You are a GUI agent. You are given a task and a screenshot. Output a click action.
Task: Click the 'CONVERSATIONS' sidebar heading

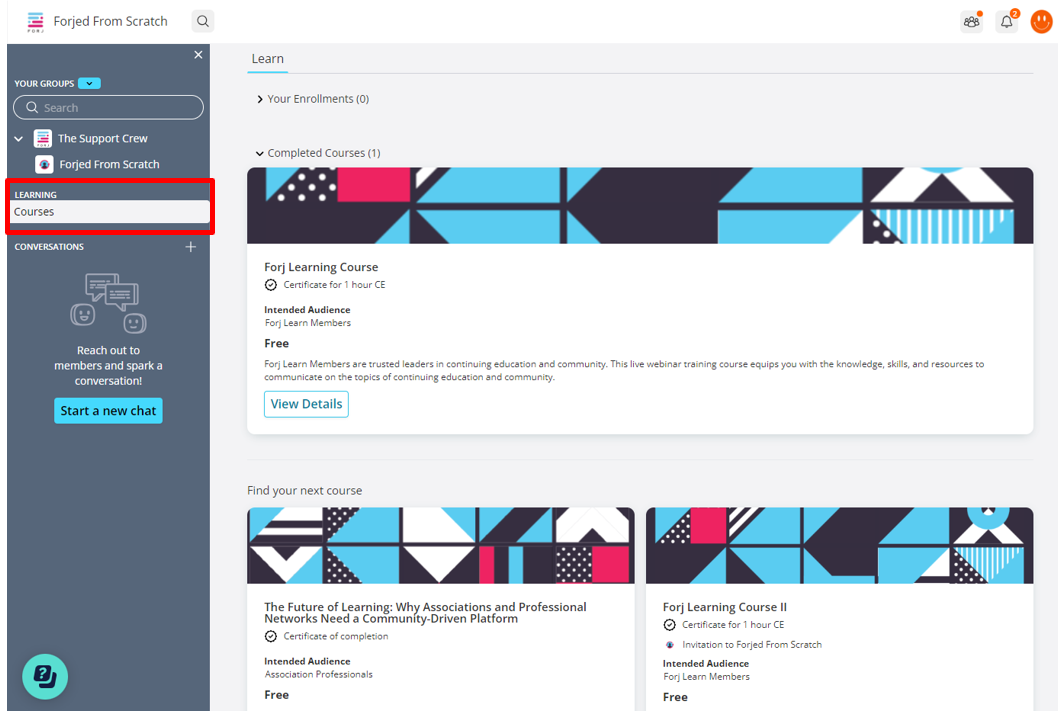click(x=49, y=247)
